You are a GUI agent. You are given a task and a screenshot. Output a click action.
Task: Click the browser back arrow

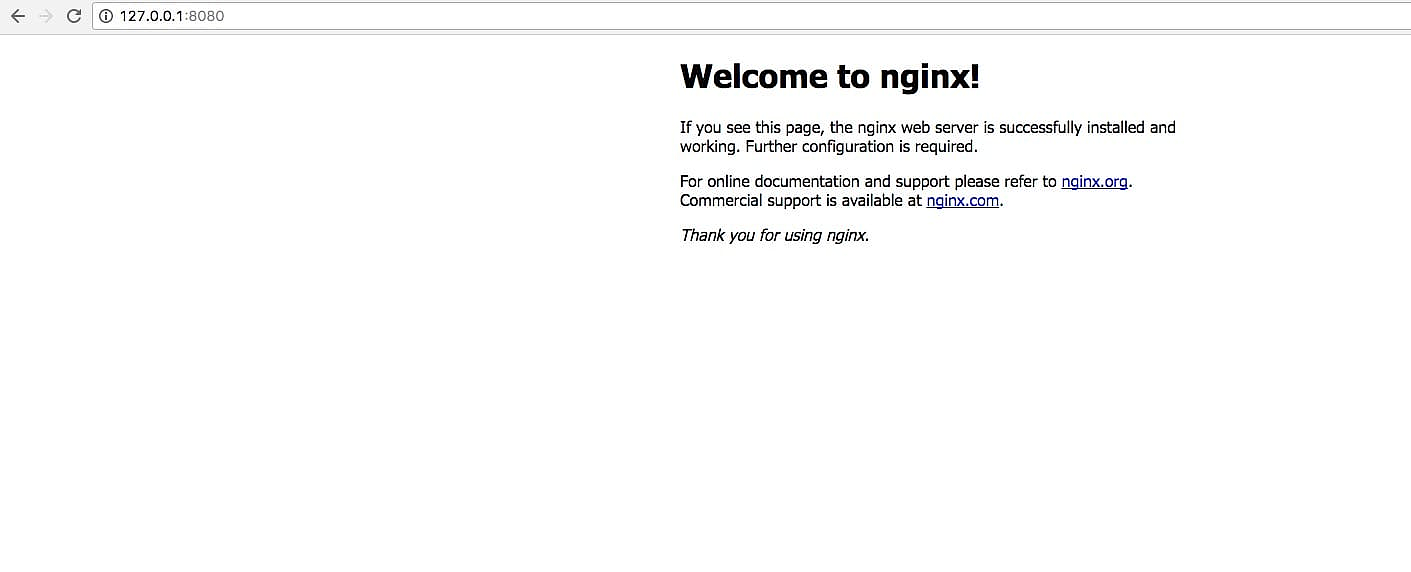[17, 16]
